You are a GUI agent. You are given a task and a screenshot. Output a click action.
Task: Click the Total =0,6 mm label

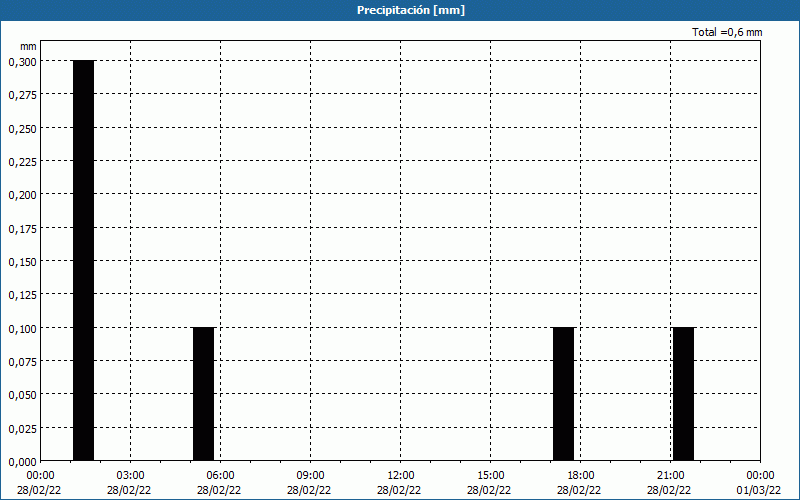727,32
